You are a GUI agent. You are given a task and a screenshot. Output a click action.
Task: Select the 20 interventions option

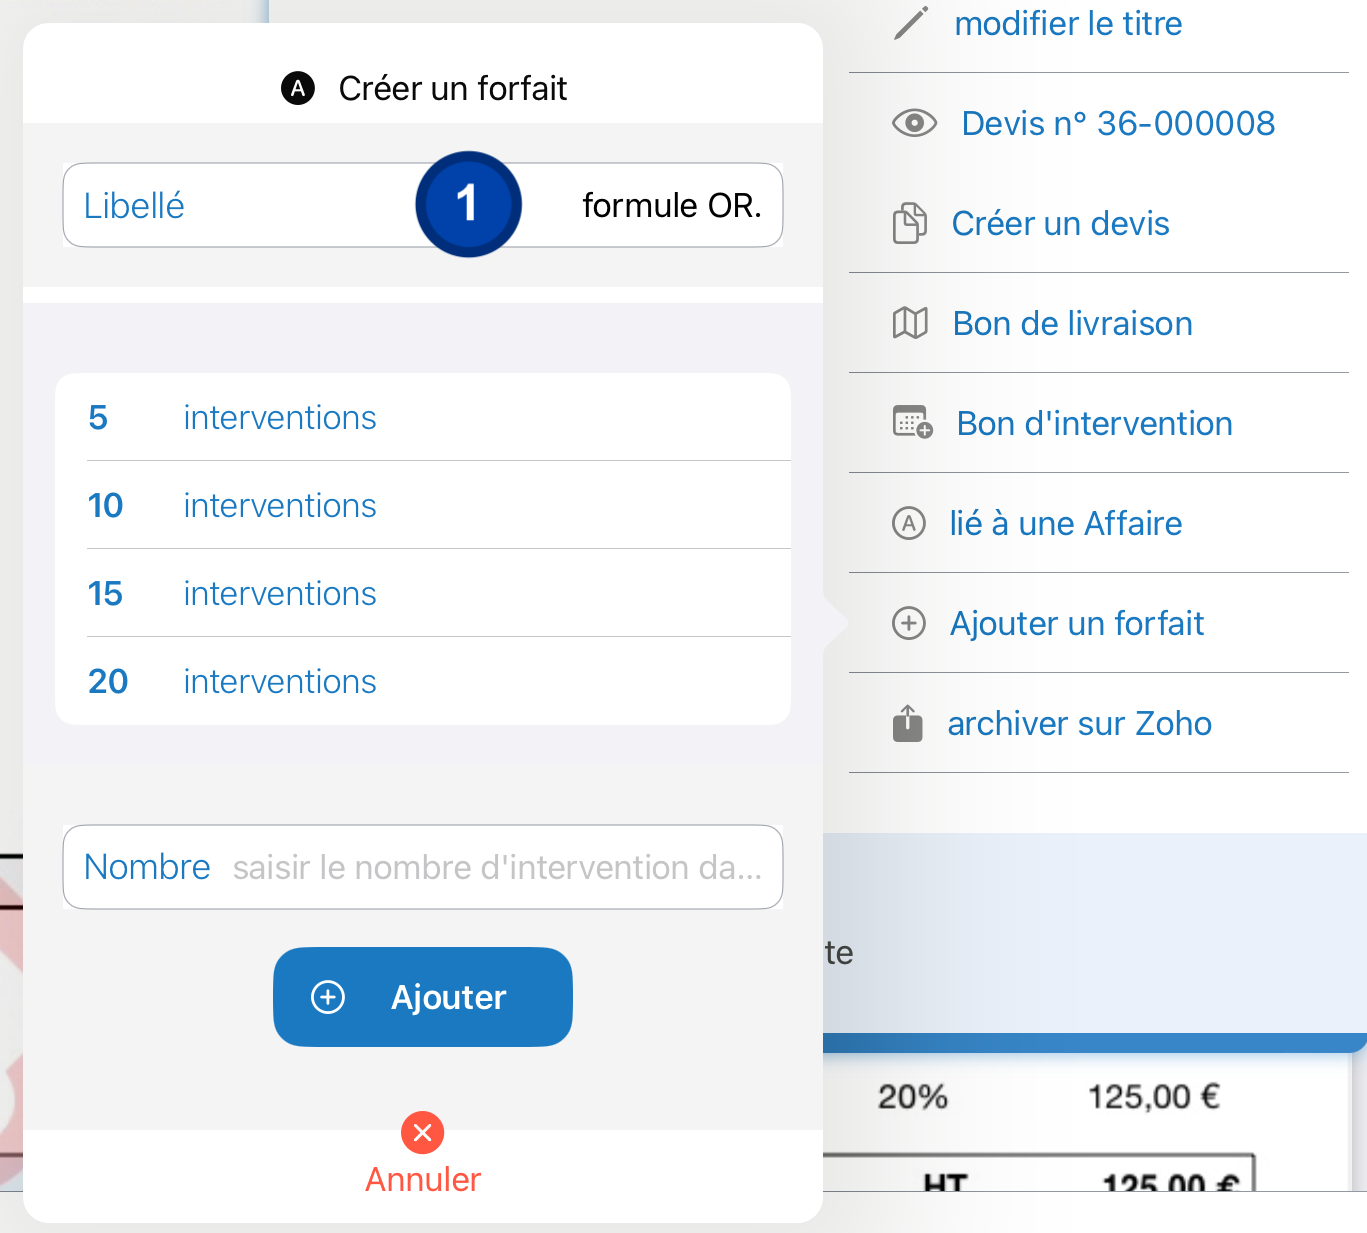[x=423, y=681]
